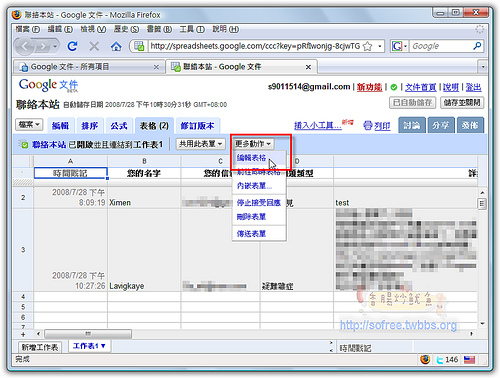
Task: Reload the page with the refresh icon
Action: point(72,46)
